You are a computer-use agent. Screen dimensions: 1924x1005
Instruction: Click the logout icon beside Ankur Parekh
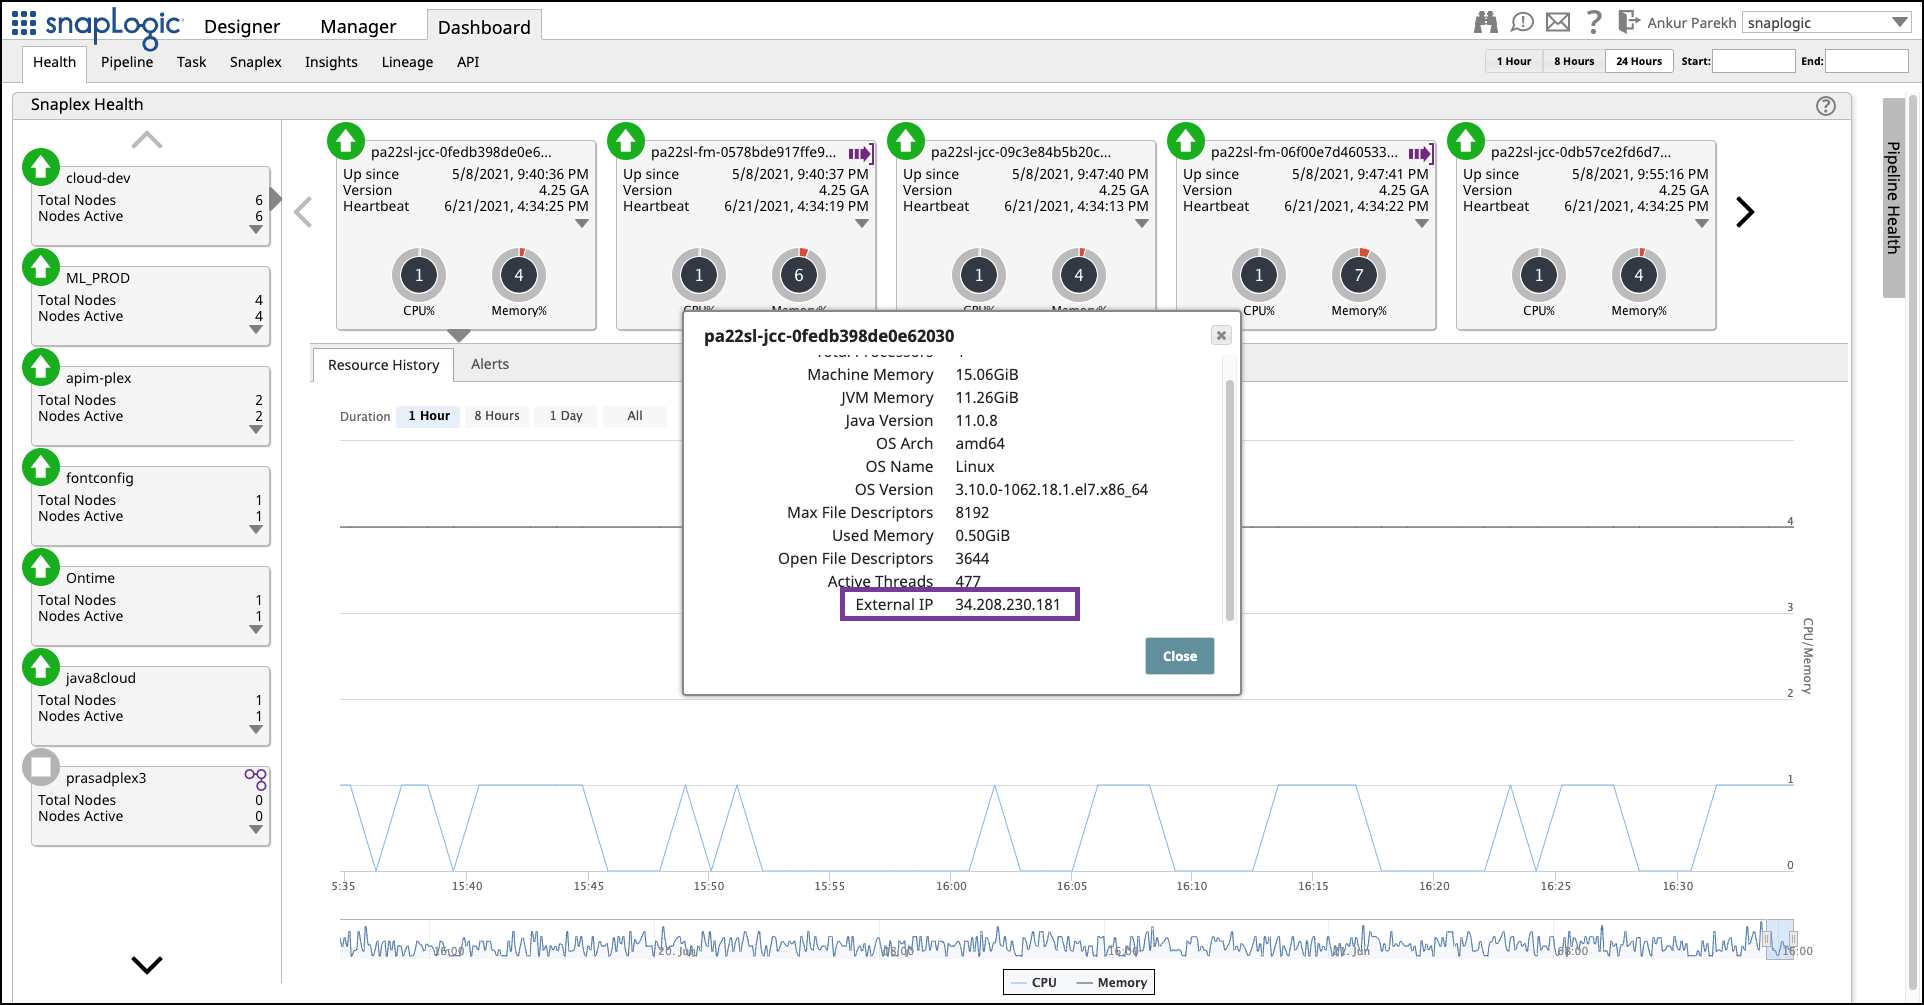[x=1631, y=21]
